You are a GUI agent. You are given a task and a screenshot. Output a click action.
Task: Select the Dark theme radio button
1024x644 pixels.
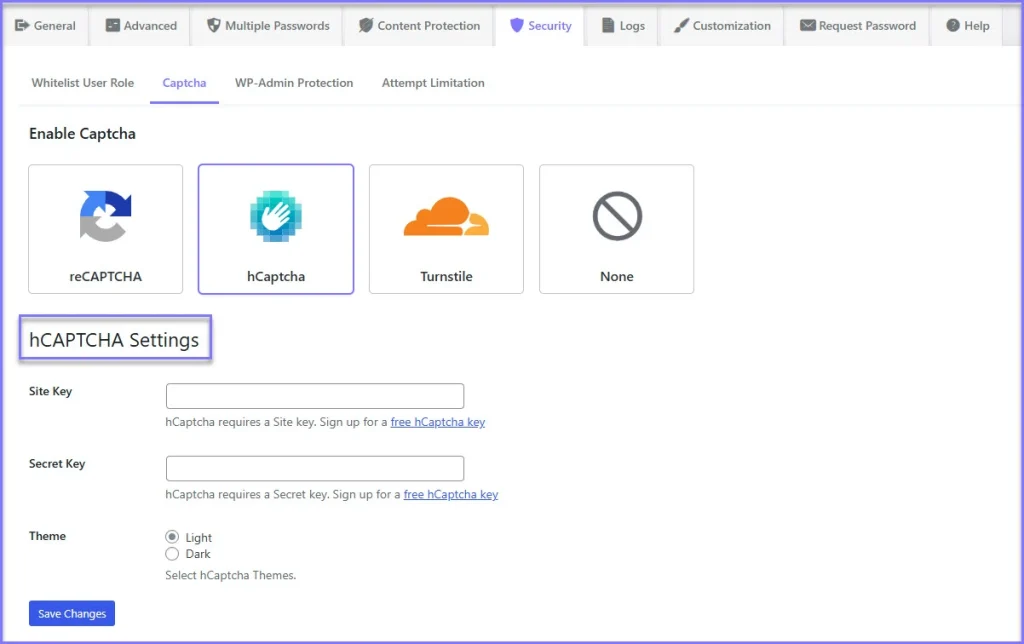point(172,554)
